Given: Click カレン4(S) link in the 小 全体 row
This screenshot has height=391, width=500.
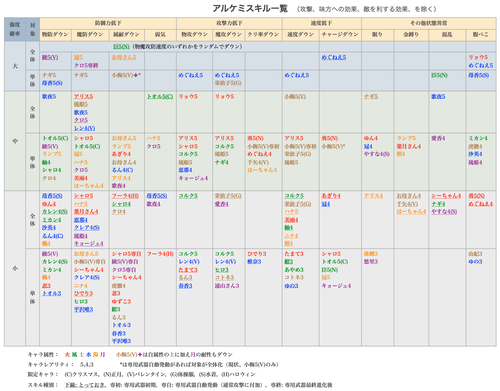Looking at the screenshot, I should tap(55, 212).
